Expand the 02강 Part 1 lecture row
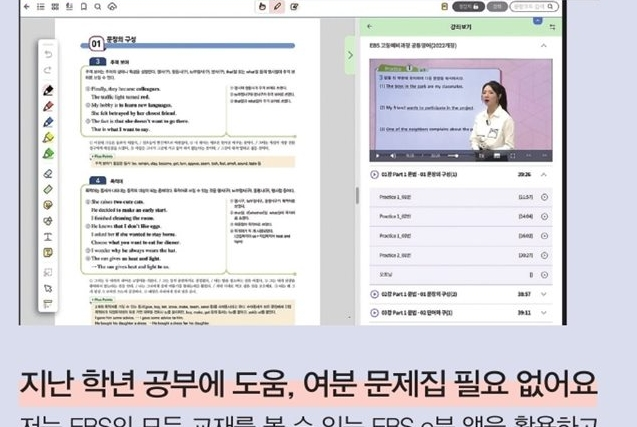The width and height of the screenshot is (637, 427). click(545, 294)
